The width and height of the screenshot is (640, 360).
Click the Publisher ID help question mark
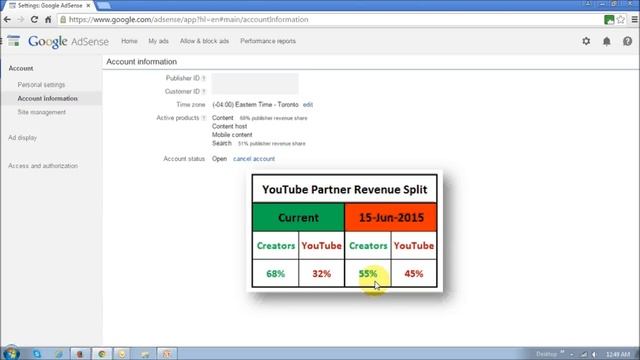(x=203, y=78)
